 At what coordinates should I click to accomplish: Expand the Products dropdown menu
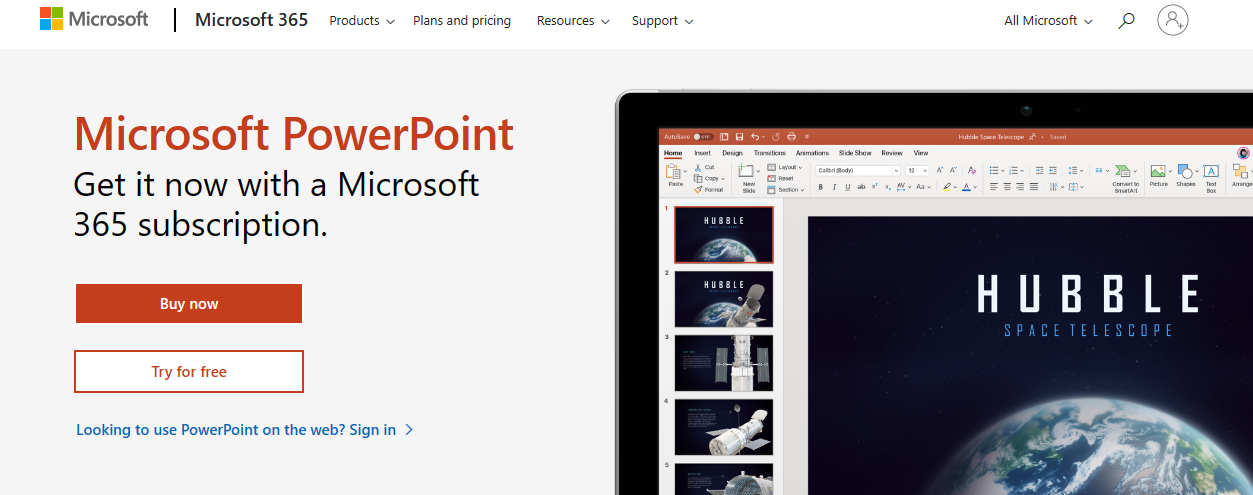pos(362,20)
